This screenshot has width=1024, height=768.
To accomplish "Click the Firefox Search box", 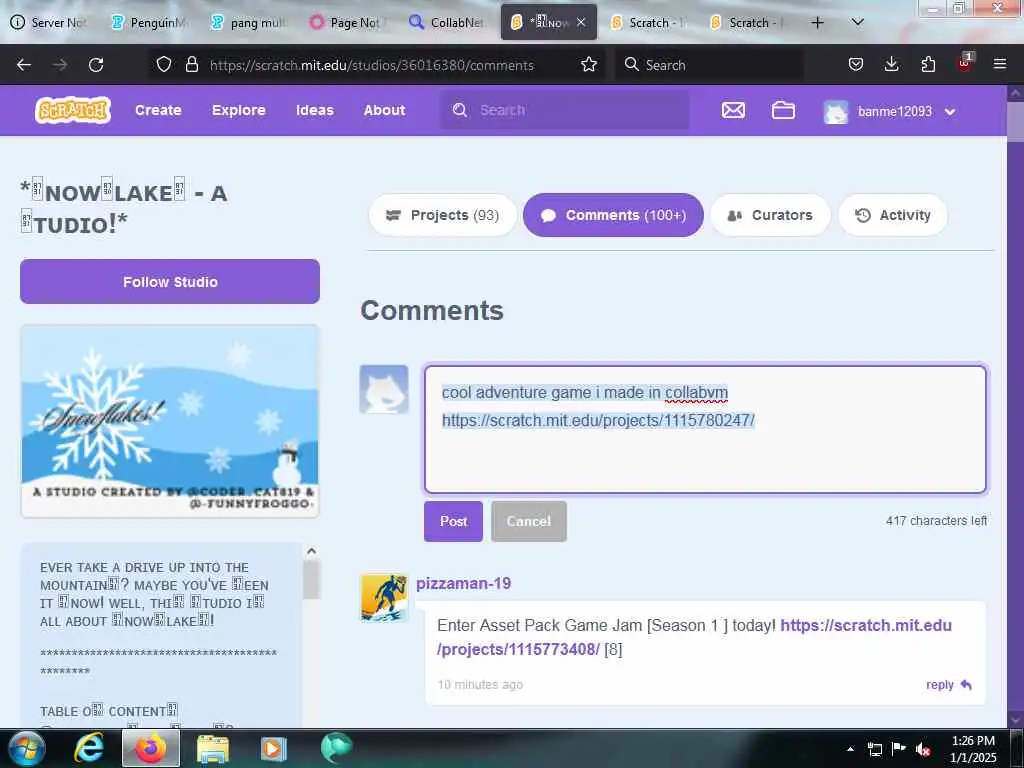I will click(709, 65).
